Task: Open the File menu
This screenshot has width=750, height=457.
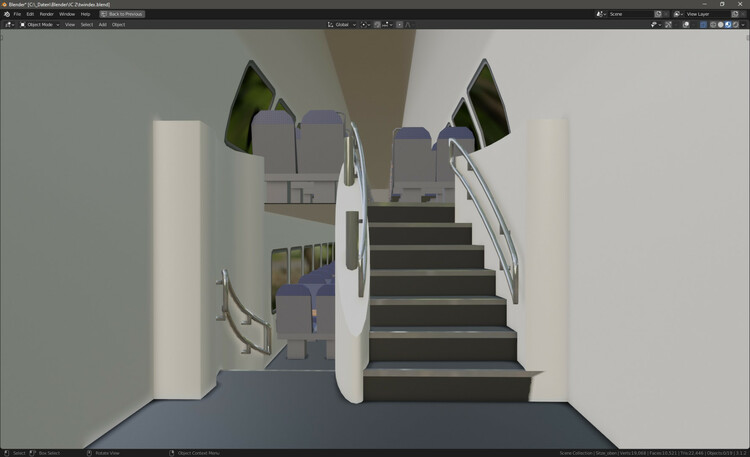Action: (x=17, y=14)
